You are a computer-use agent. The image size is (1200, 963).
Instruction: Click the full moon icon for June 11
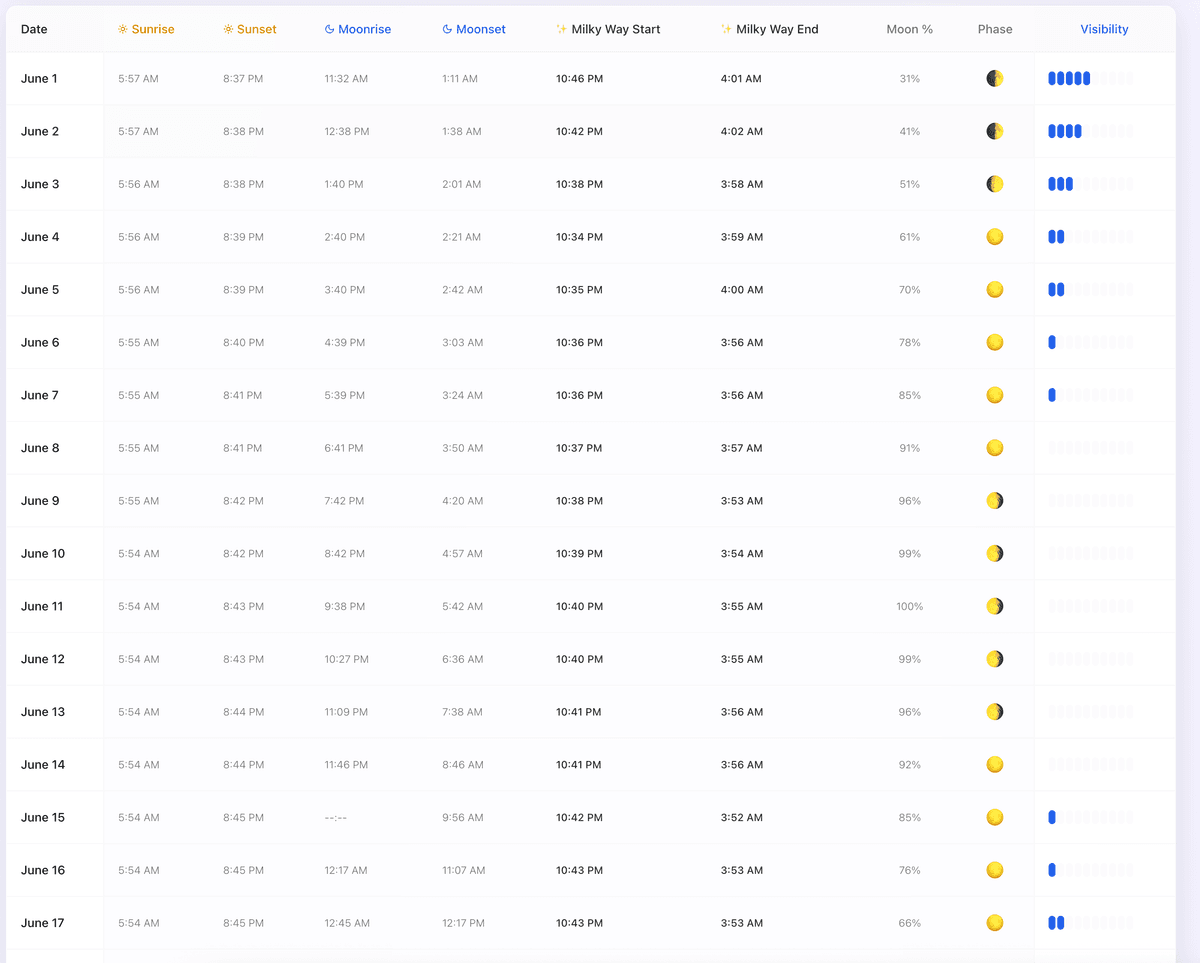tap(995, 607)
